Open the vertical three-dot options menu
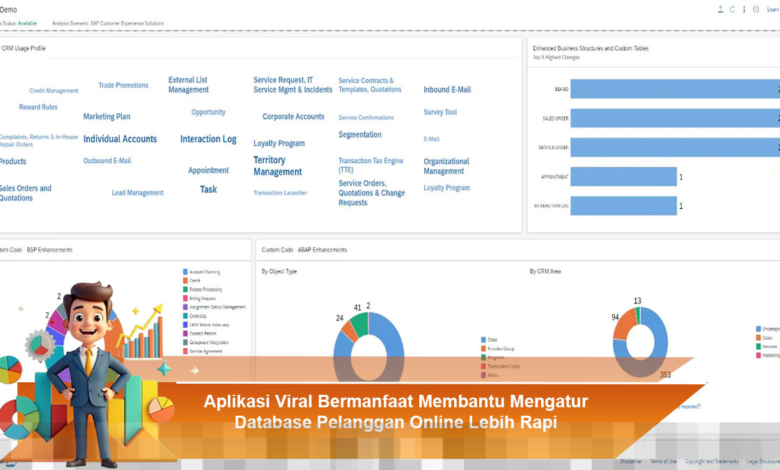Screen dimensions: 780x470 (744, 9)
